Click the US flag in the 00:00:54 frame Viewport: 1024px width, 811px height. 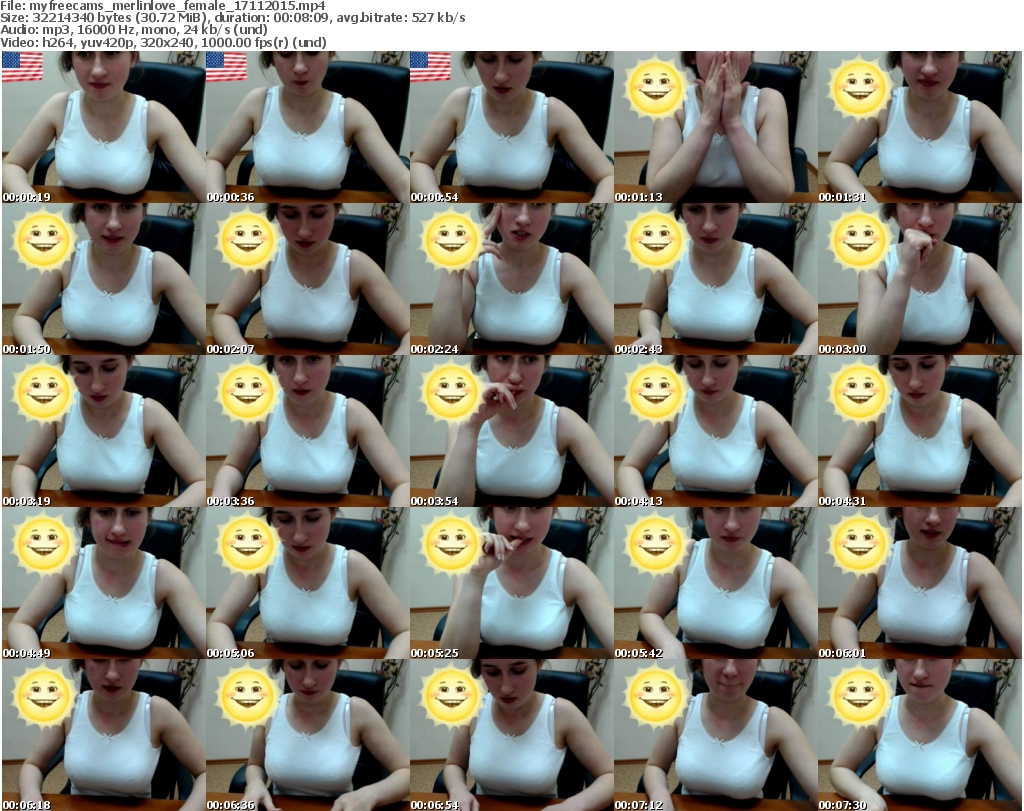click(430, 67)
